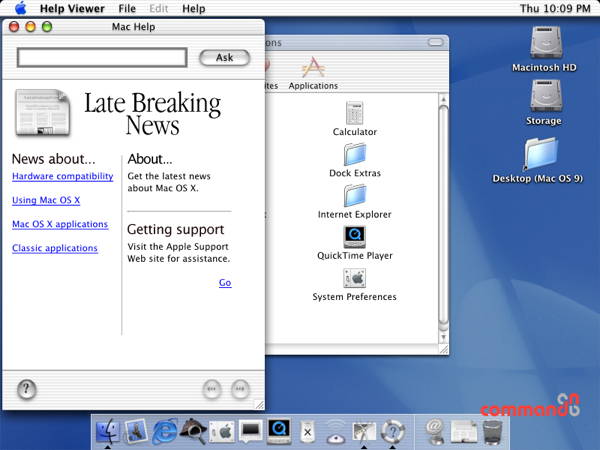
Task: Click the menu bar clock
Action: click(555, 8)
